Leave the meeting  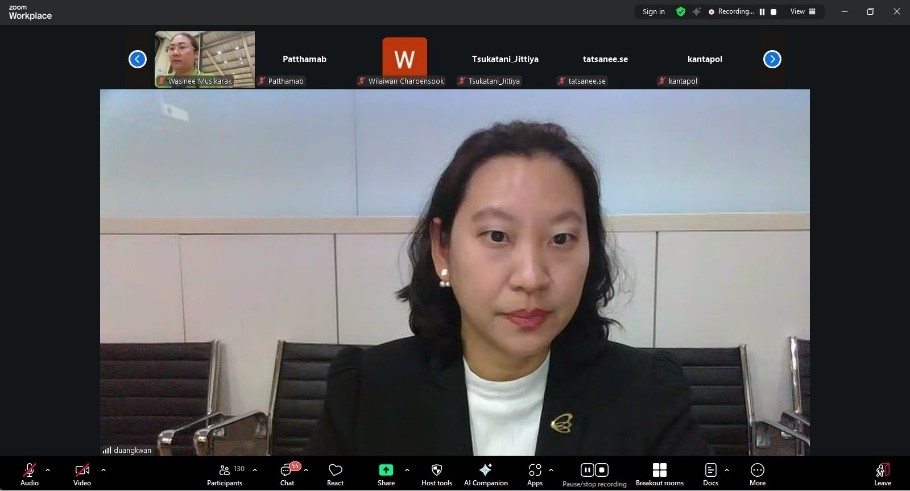coord(882,470)
